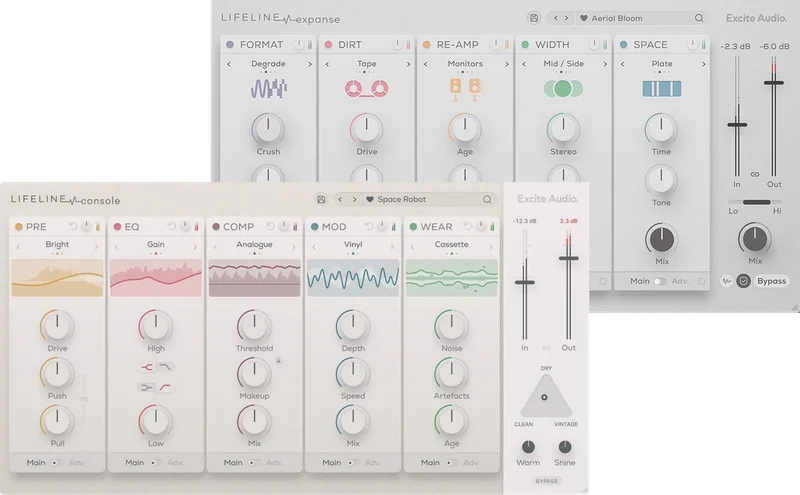Disable the FORMAT module
The width and height of the screenshot is (800, 495).
tap(230, 44)
